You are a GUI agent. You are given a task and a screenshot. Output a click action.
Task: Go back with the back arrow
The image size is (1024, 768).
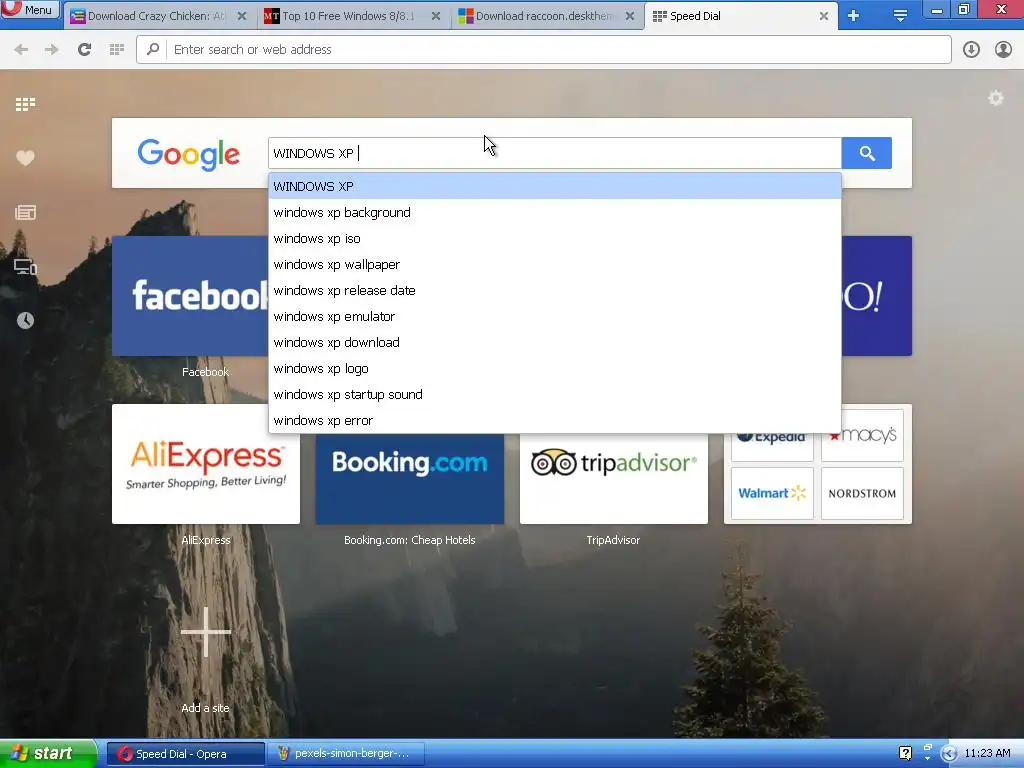tap(21, 50)
